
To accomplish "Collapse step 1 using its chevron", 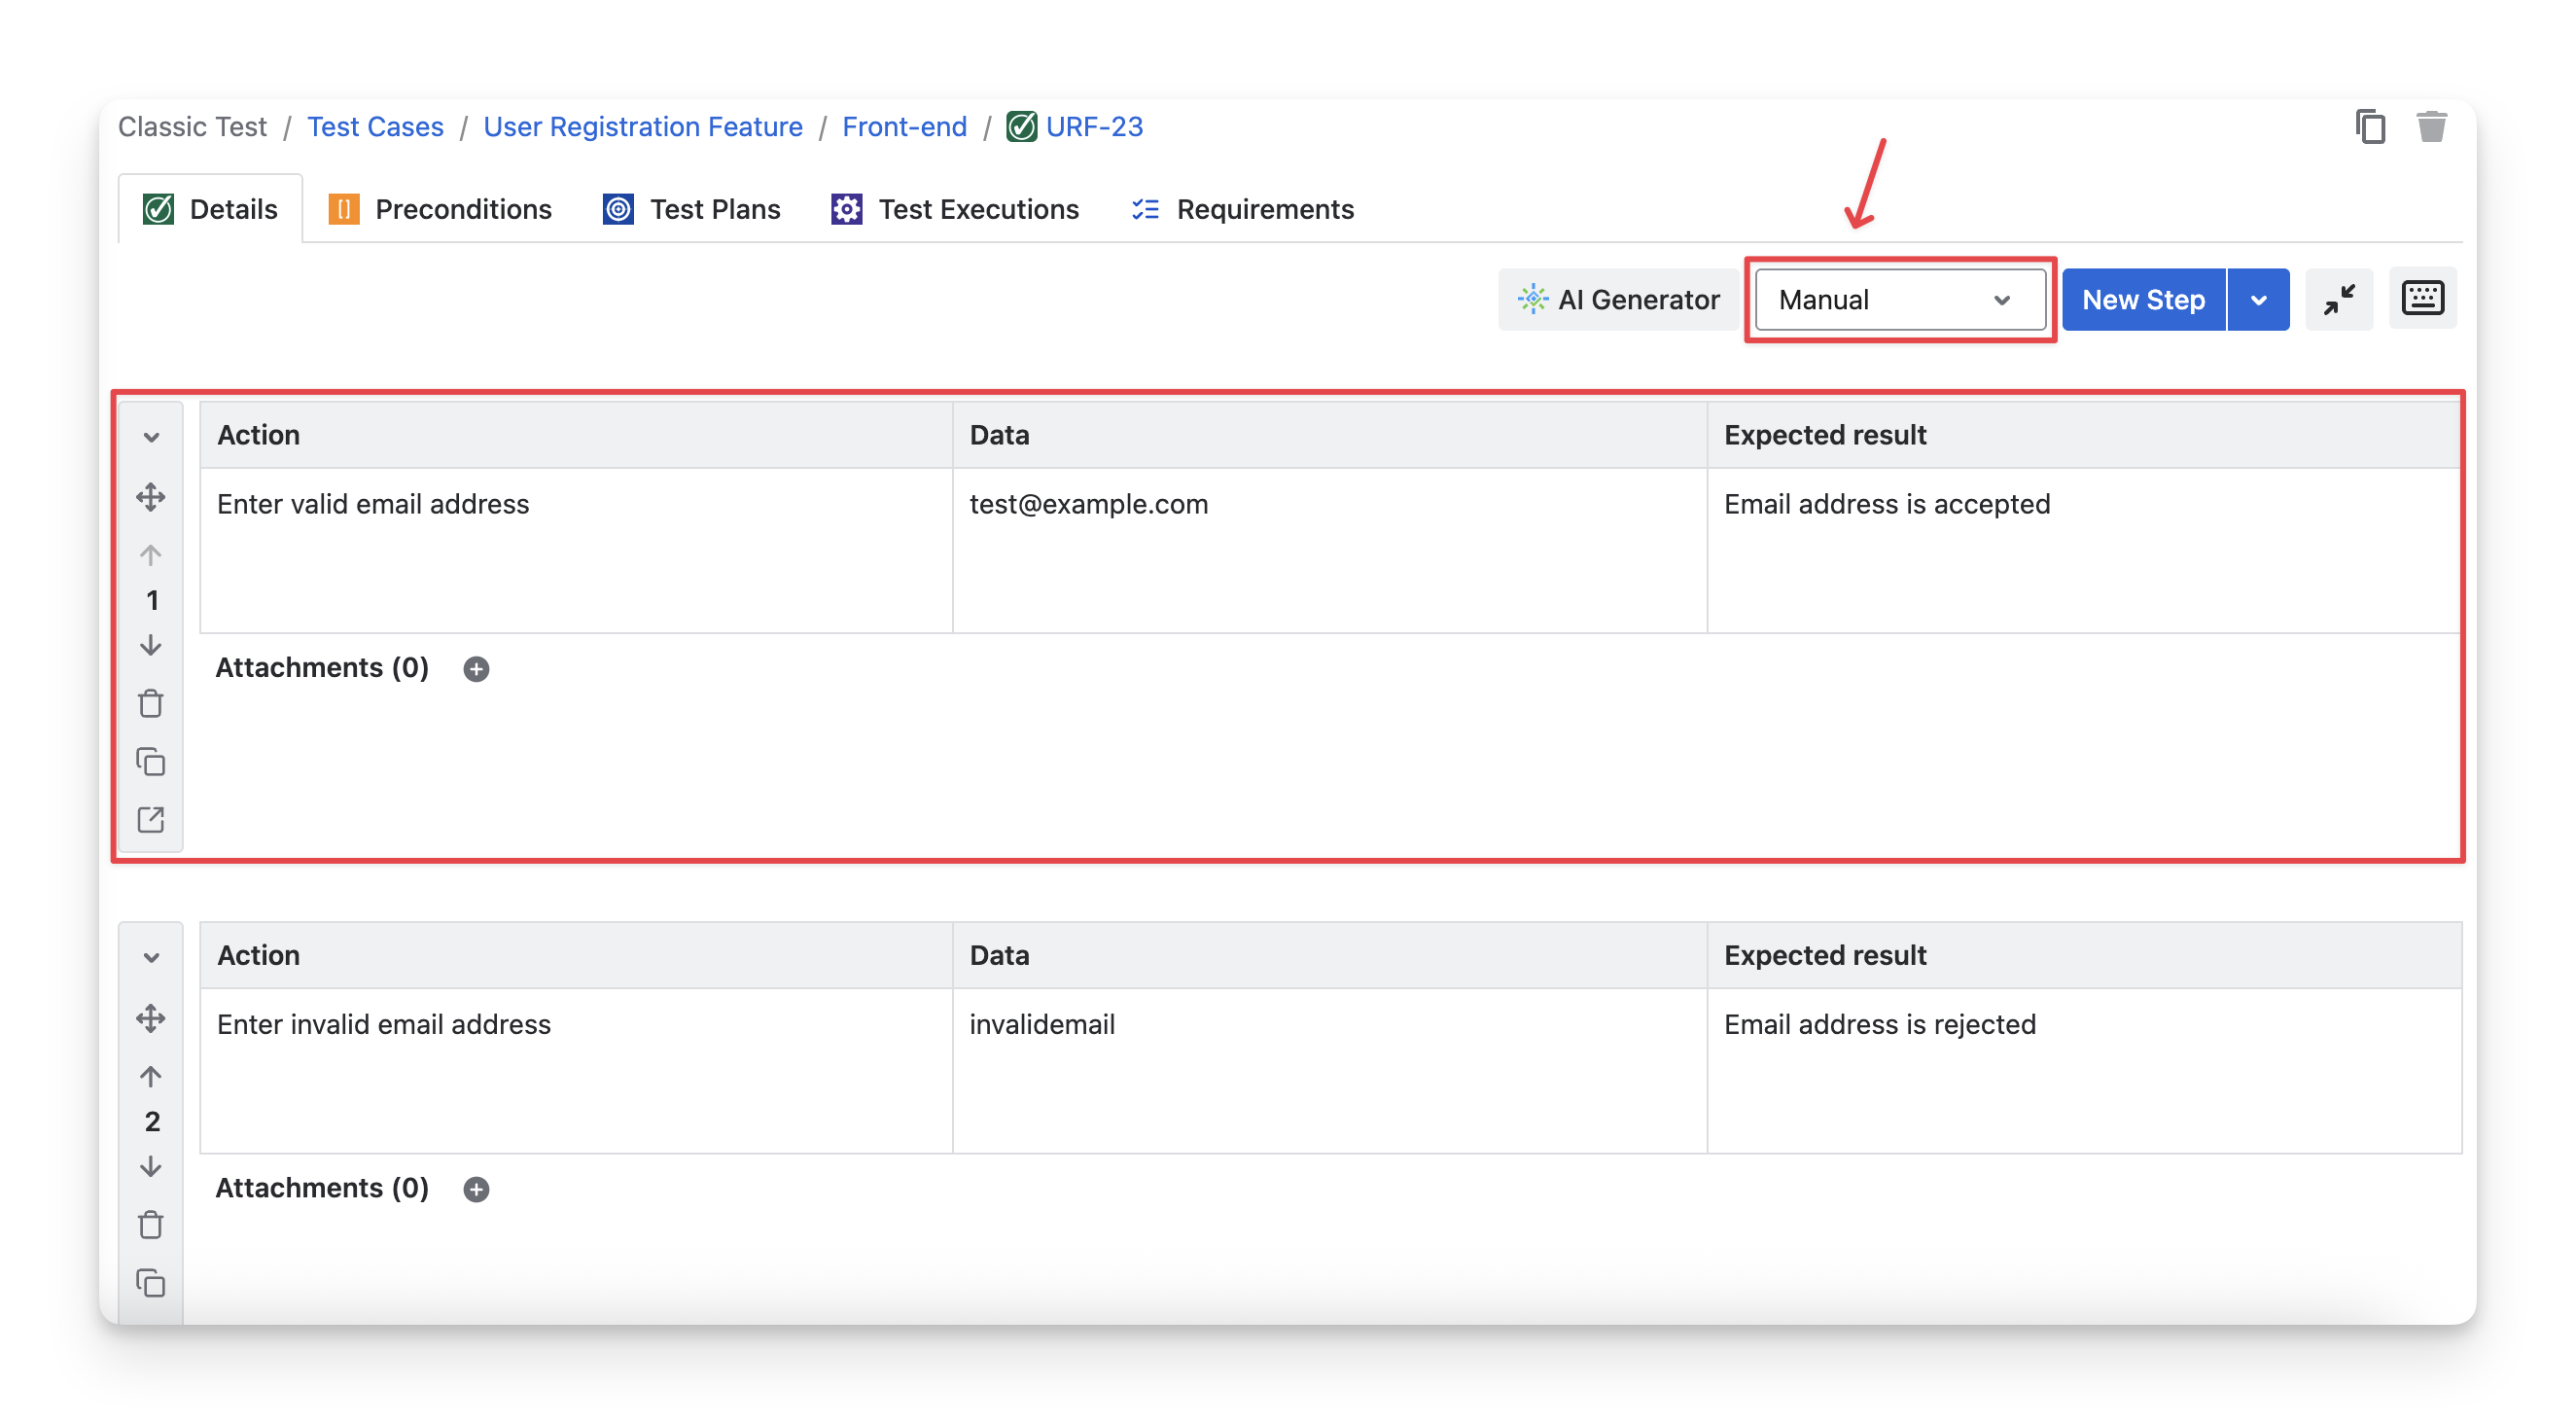I will click(151, 437).
